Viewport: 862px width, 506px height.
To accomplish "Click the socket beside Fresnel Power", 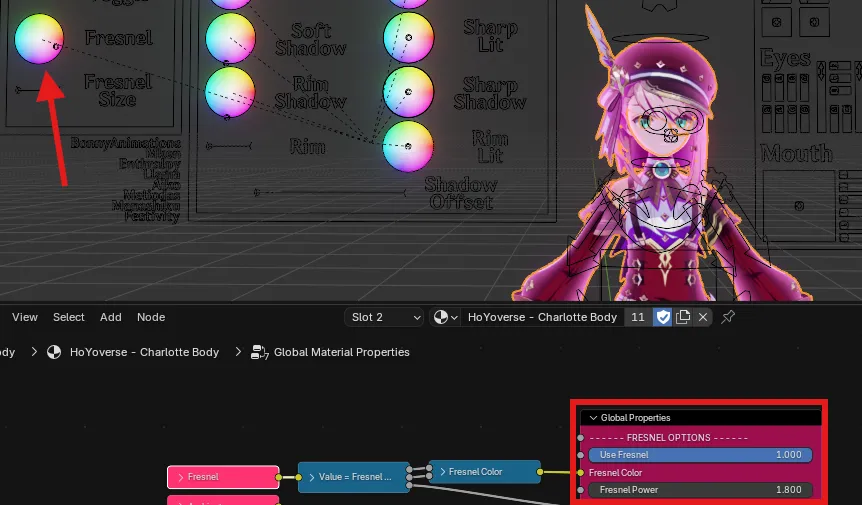I will click(x=581, y=490).
